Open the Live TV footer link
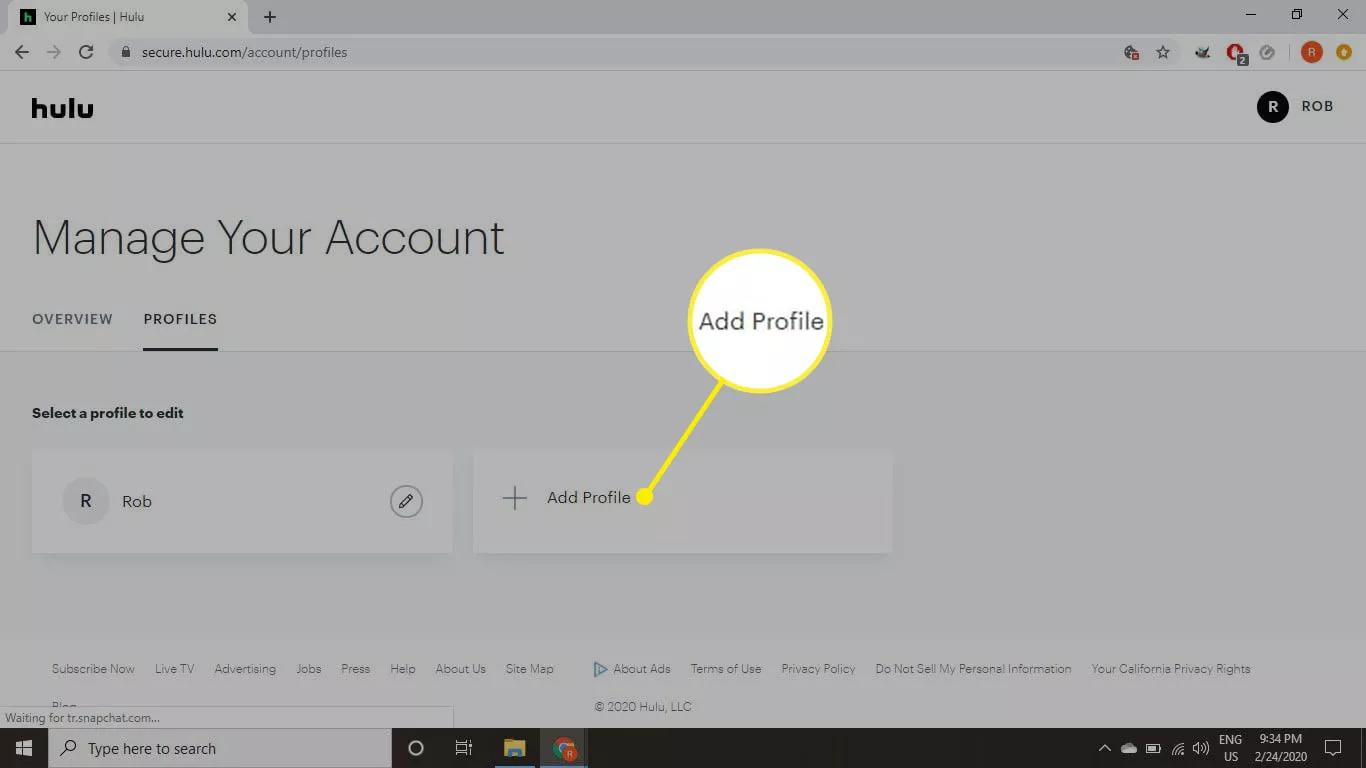The height and width of the screenshot is (768, 1366). pos(174,669)
